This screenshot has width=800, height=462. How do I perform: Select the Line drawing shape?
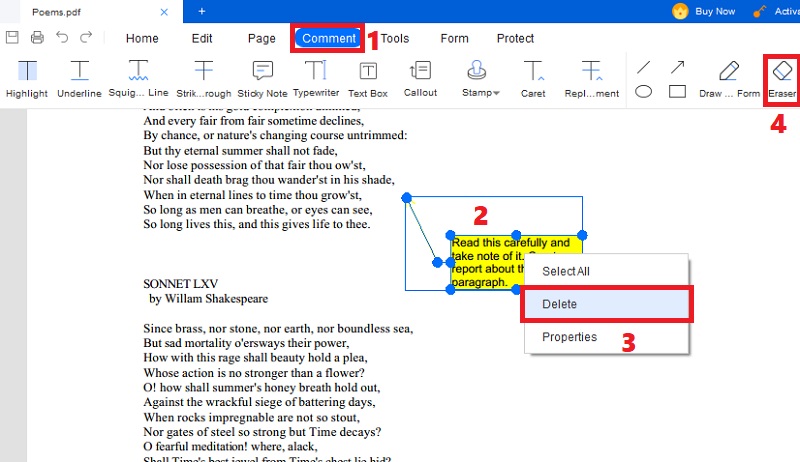pos(644,67)
